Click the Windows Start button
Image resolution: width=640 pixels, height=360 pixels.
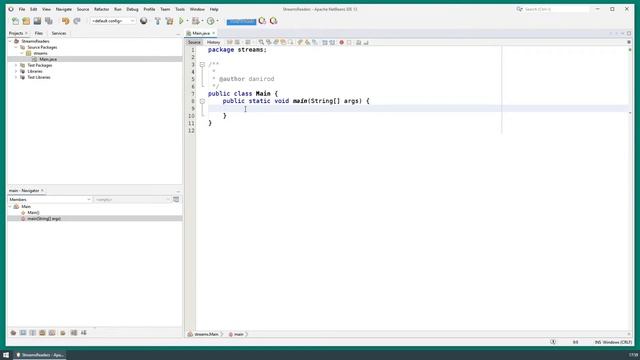(6, 355)
